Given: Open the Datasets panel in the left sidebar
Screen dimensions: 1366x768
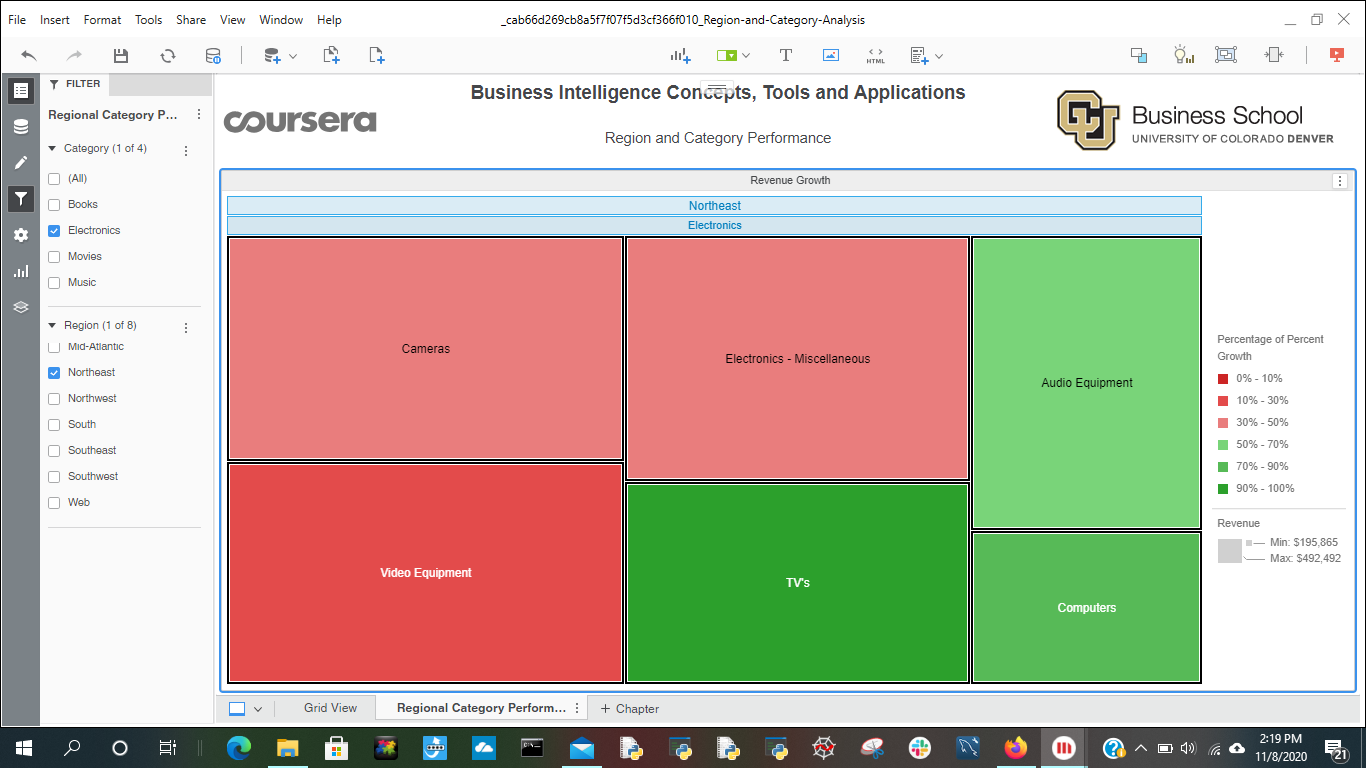Looking at the screenshot, I should pos(21,127).
